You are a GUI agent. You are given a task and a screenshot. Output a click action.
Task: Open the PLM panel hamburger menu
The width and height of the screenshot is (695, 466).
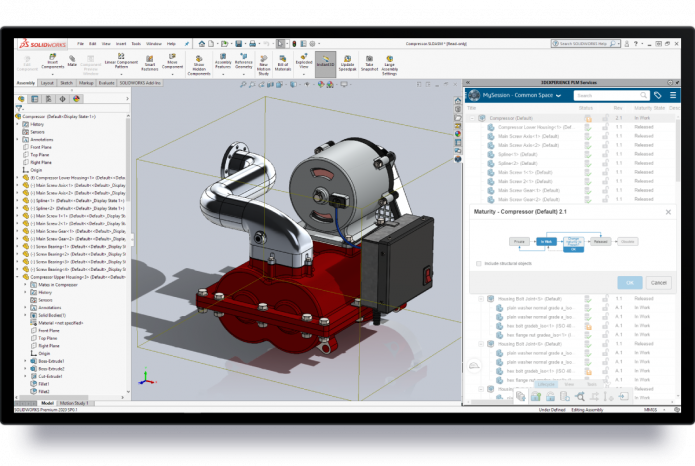click(x=673, y=95)
